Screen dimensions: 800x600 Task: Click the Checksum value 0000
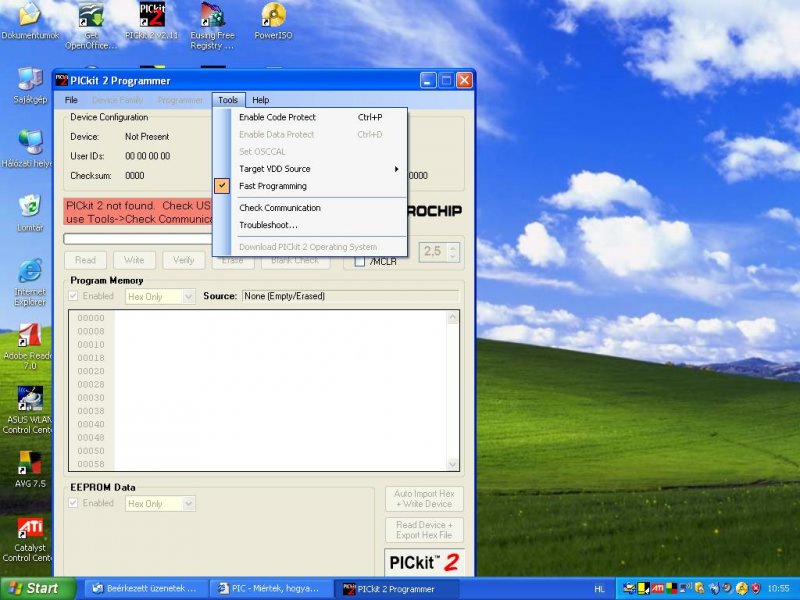pos(135,176)
